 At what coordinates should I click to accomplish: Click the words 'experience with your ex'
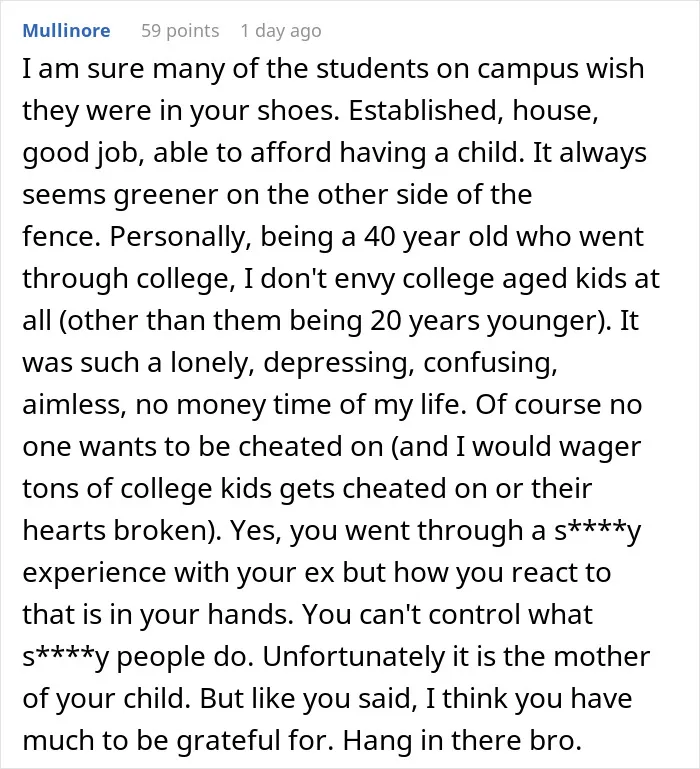pos(179,573)
